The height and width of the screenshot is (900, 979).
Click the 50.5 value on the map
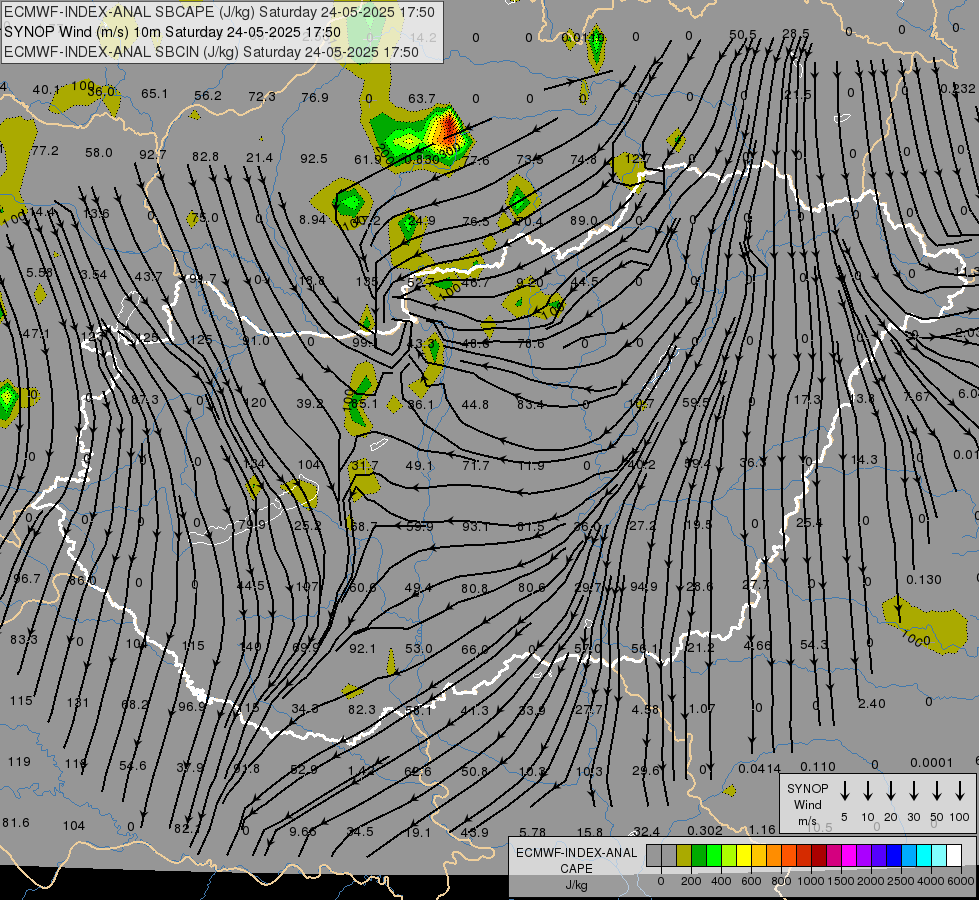(743, 34)
